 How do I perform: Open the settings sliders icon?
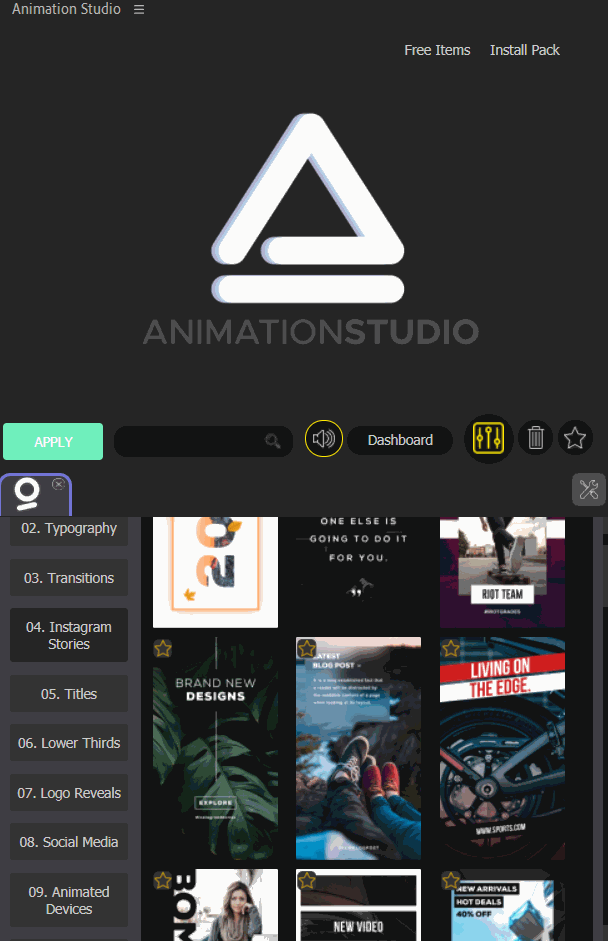pyautogui.click(x=490, y=438)
